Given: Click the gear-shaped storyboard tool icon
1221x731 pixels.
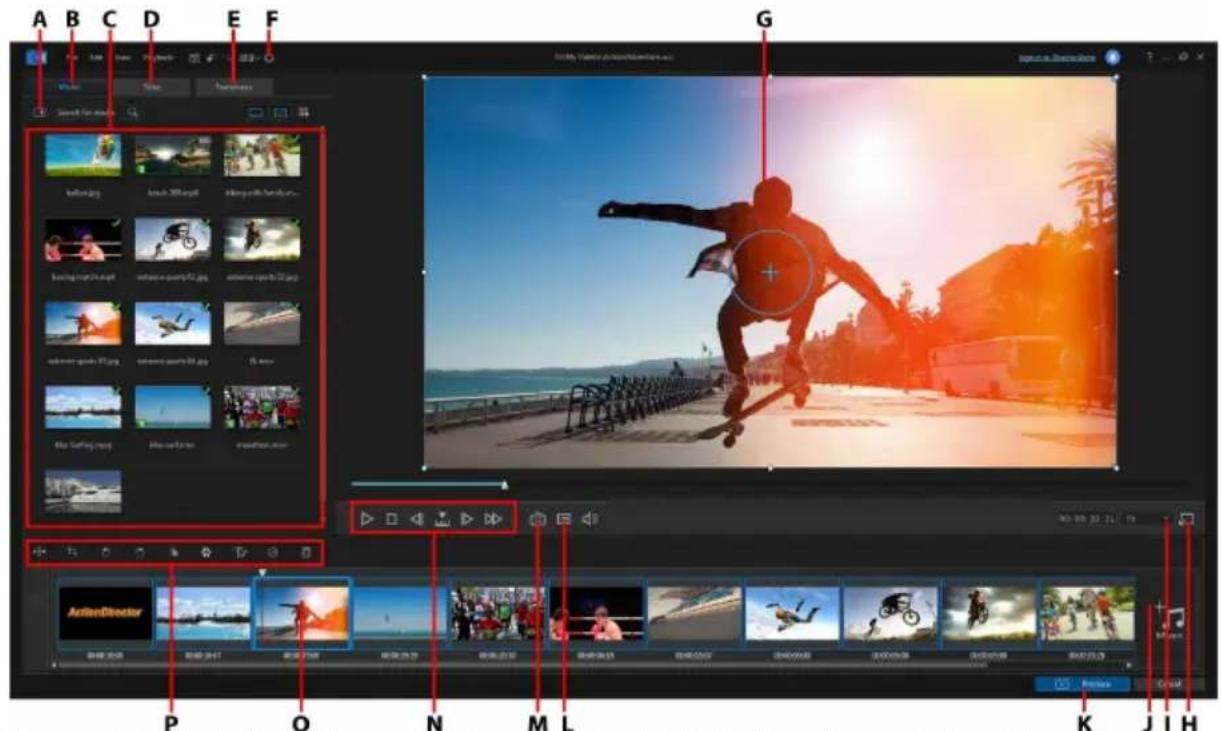Looking at the screenshot, I should pyautogui.click(x=206, y=551).
